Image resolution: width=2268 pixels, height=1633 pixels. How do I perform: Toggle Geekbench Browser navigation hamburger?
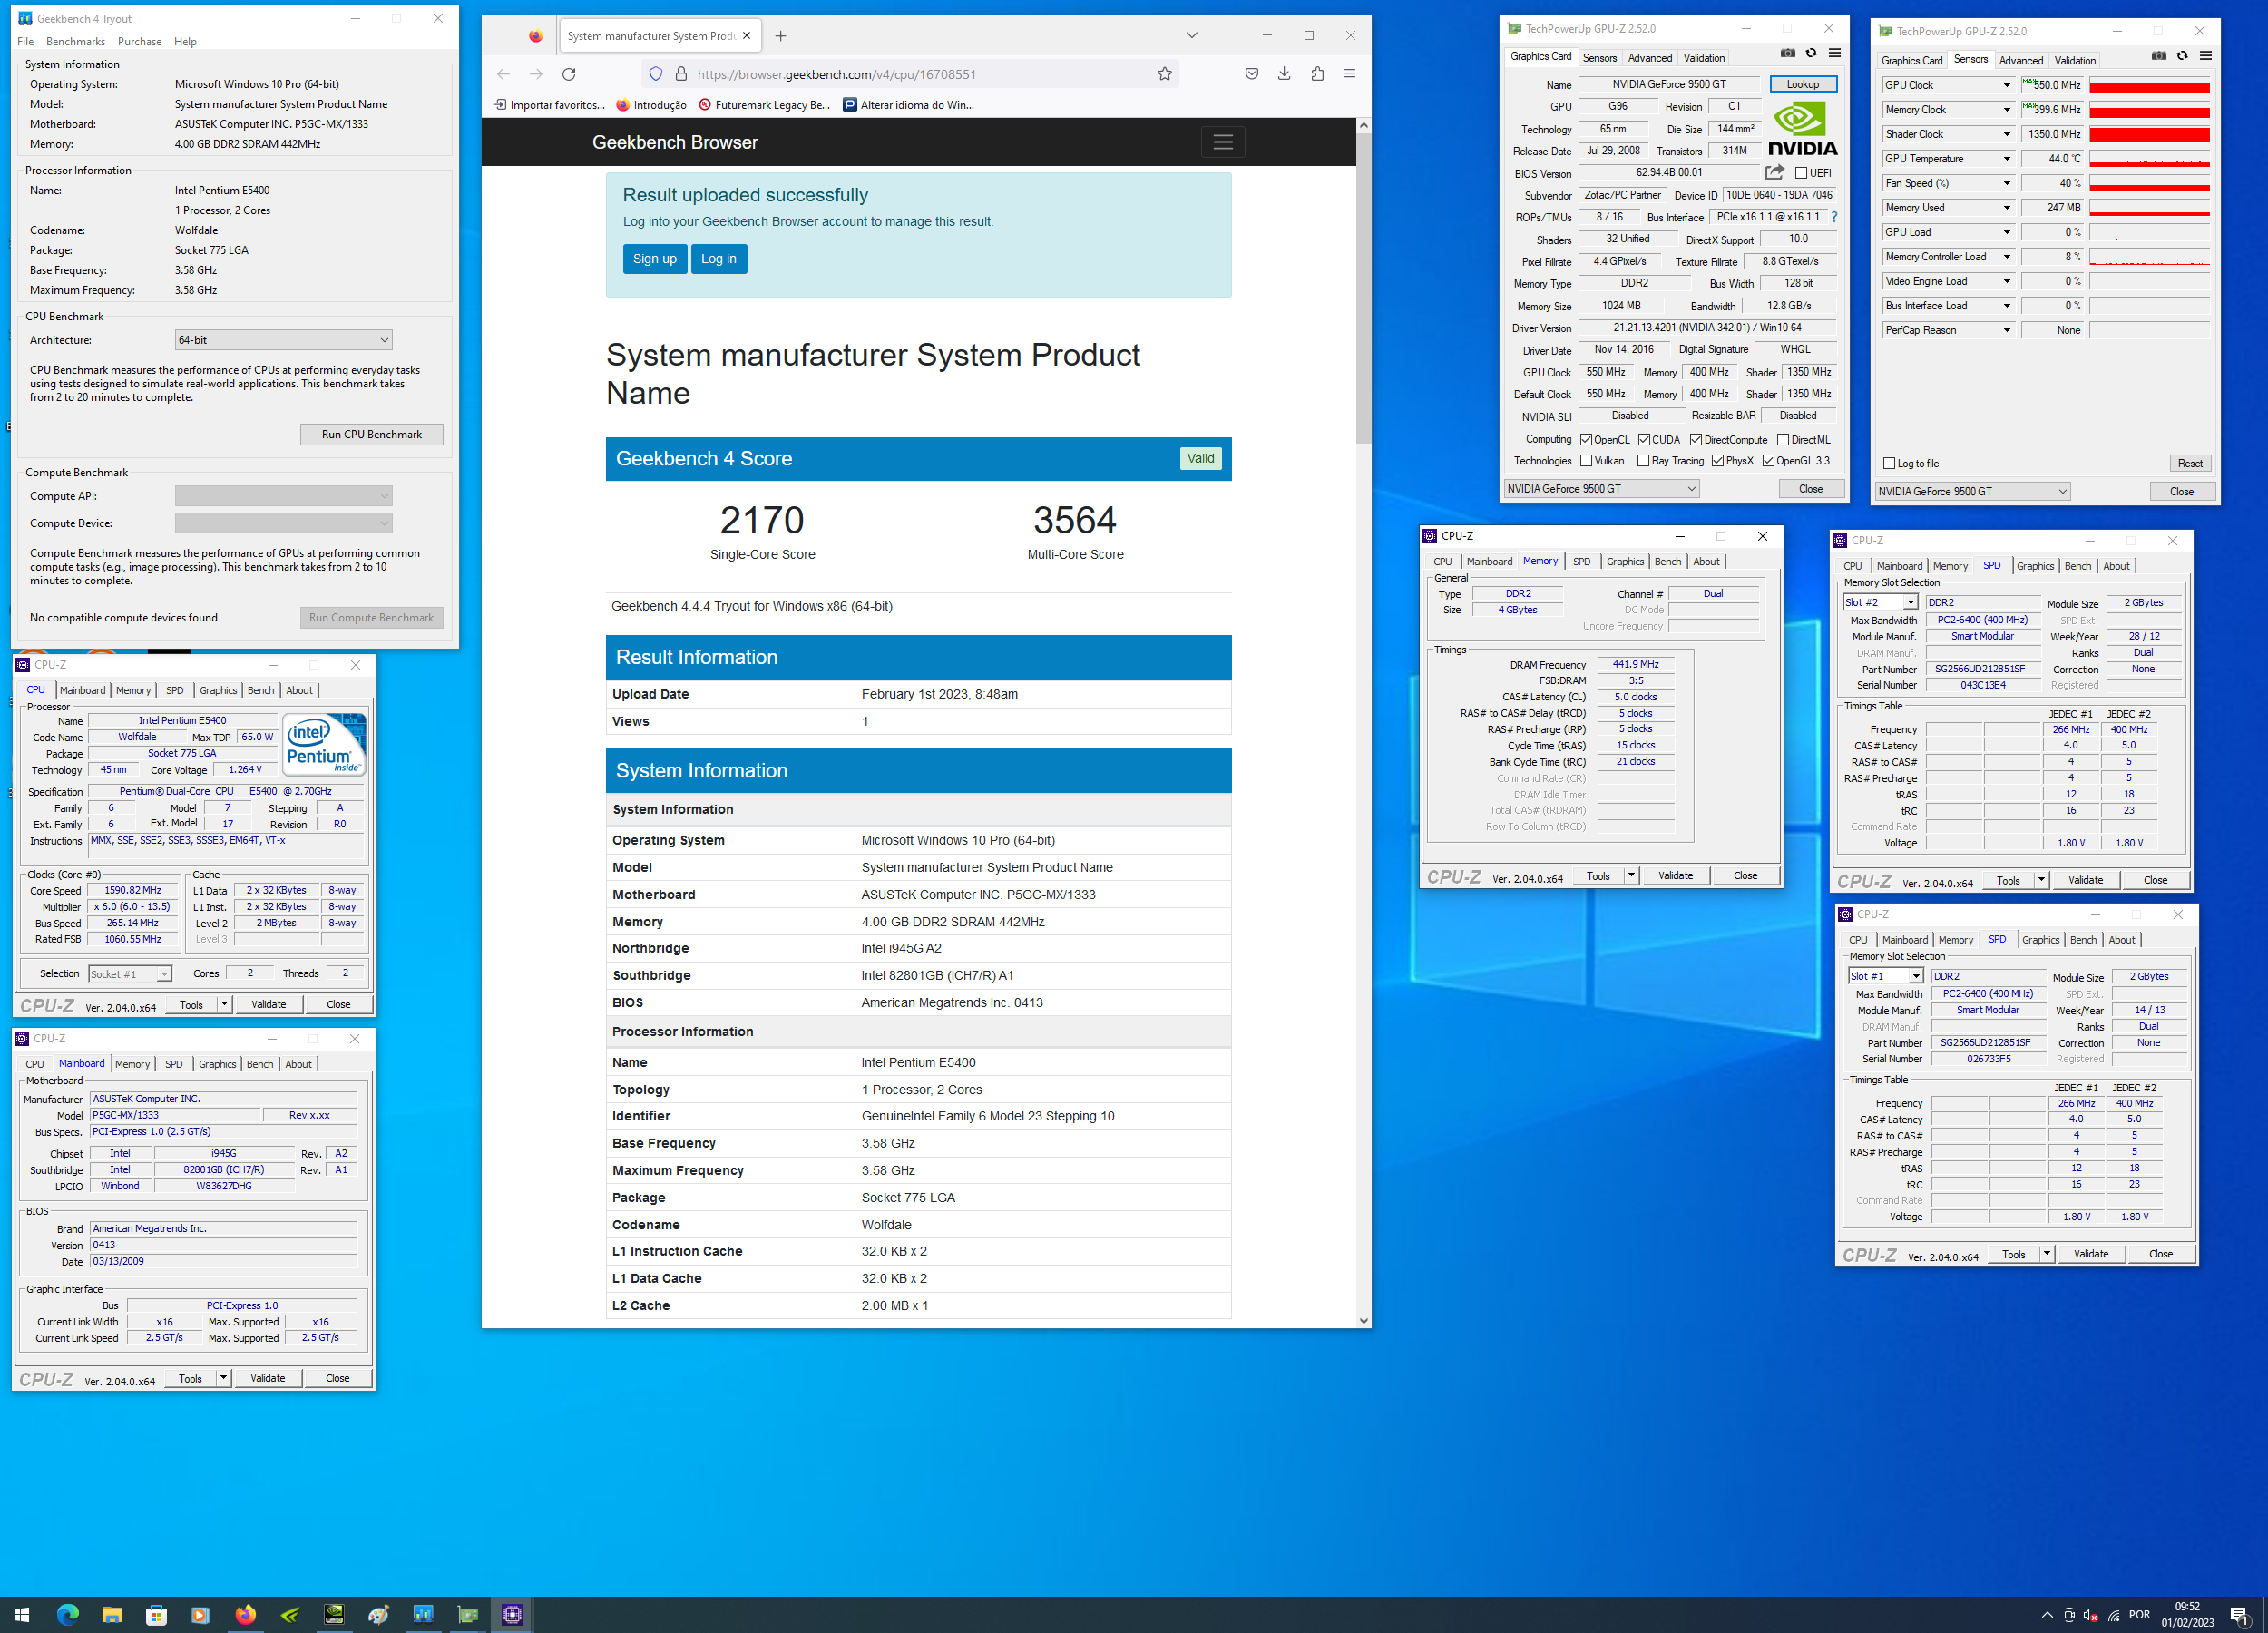pos(1222,142)
